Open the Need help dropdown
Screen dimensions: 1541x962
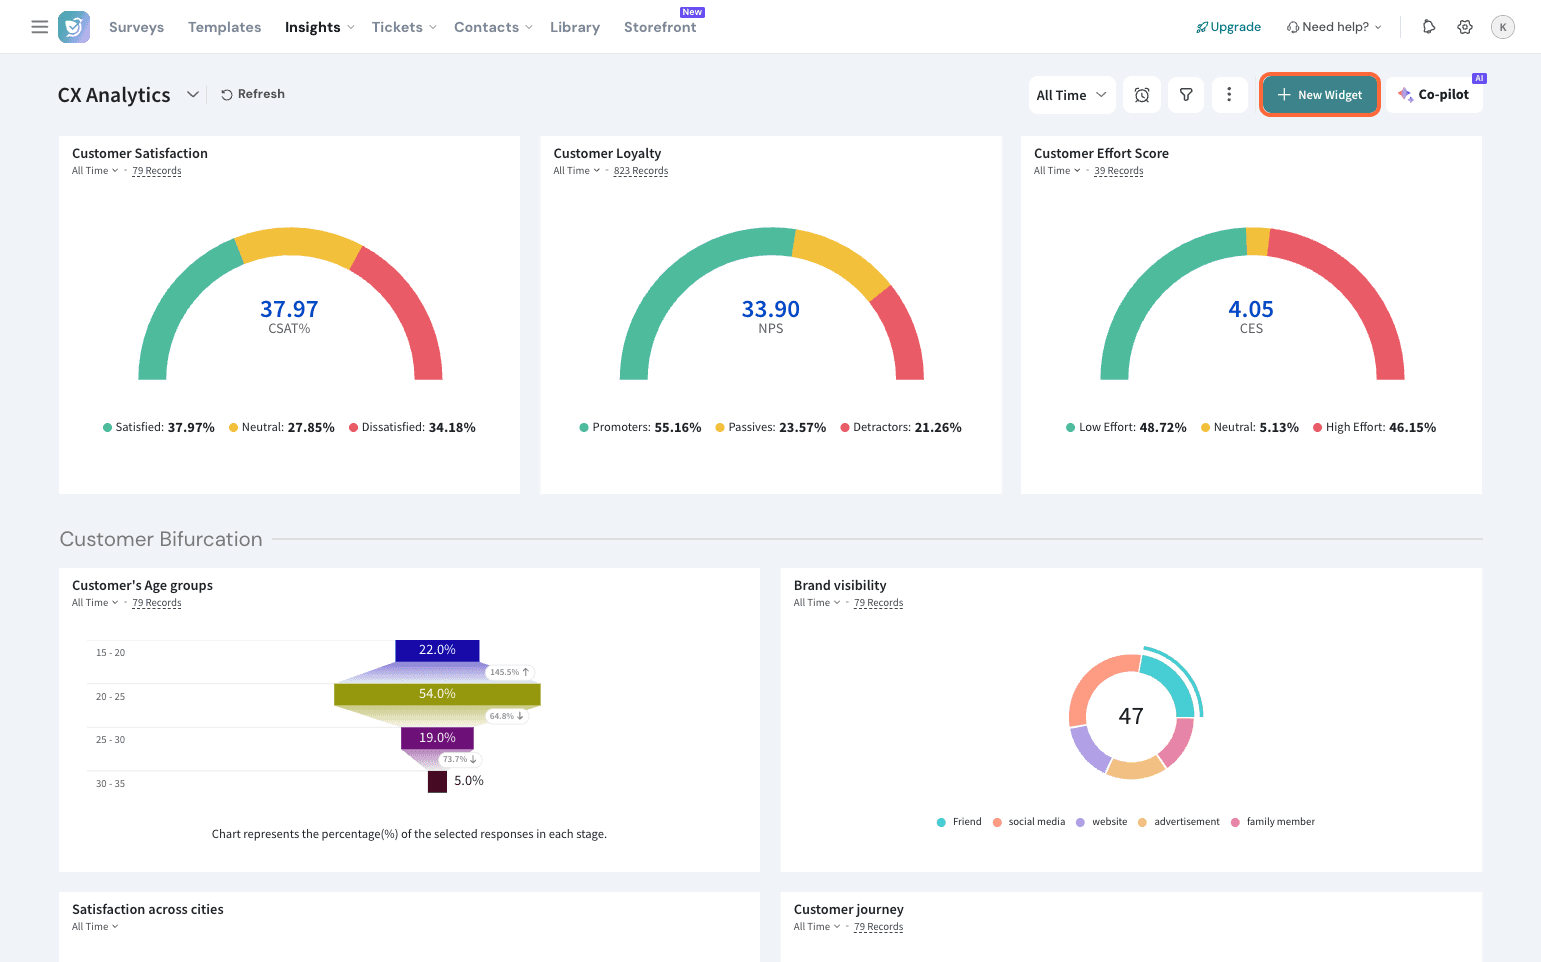click(1334, 27)
